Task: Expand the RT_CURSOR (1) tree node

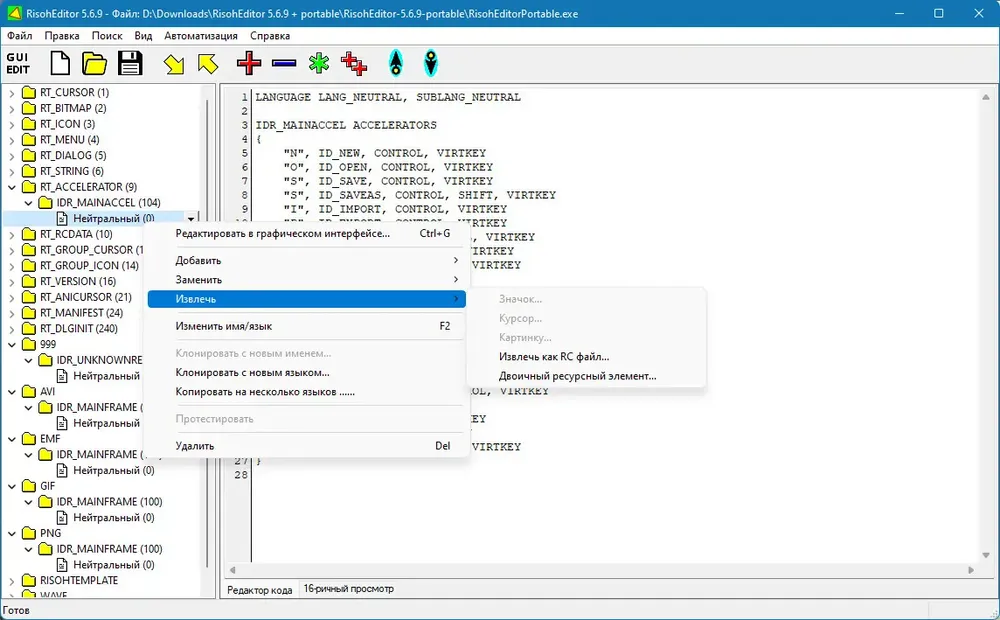Action: [11, 92]
